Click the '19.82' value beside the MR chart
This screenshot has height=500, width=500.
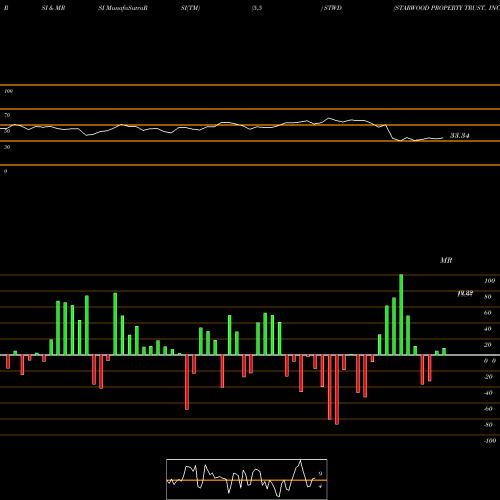click(x=465, y=293)
